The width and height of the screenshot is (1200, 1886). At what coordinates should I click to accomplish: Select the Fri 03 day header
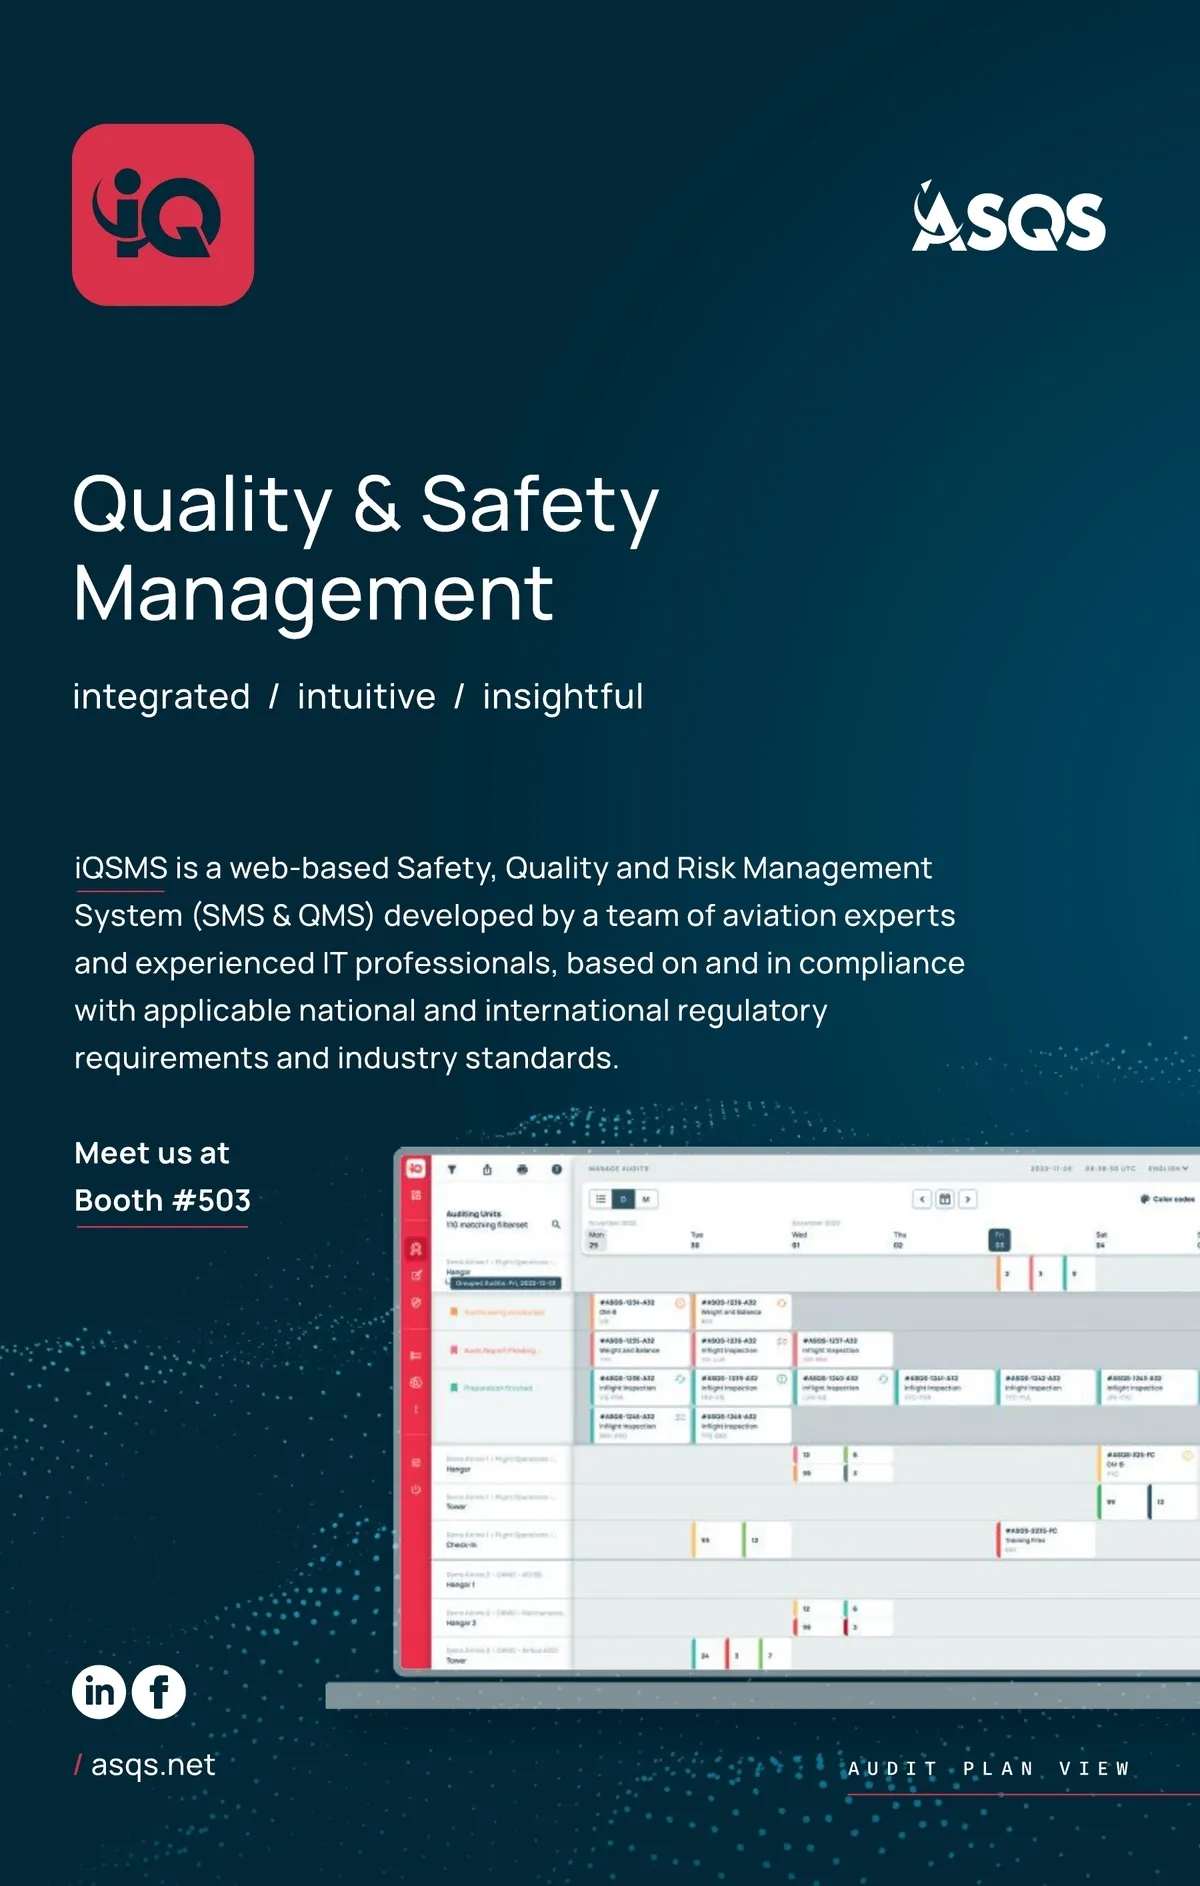[x=999, y=1240]
